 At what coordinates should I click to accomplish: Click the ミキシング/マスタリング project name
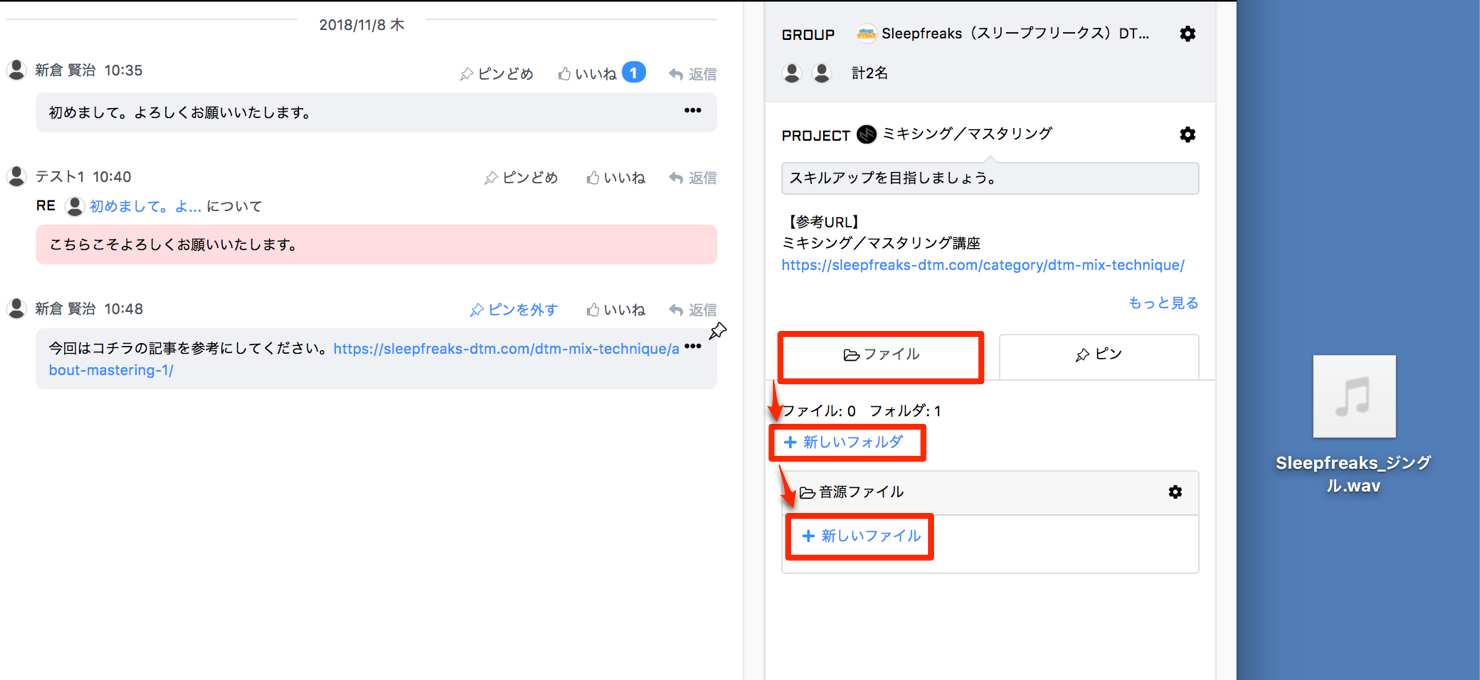point(966,134)
